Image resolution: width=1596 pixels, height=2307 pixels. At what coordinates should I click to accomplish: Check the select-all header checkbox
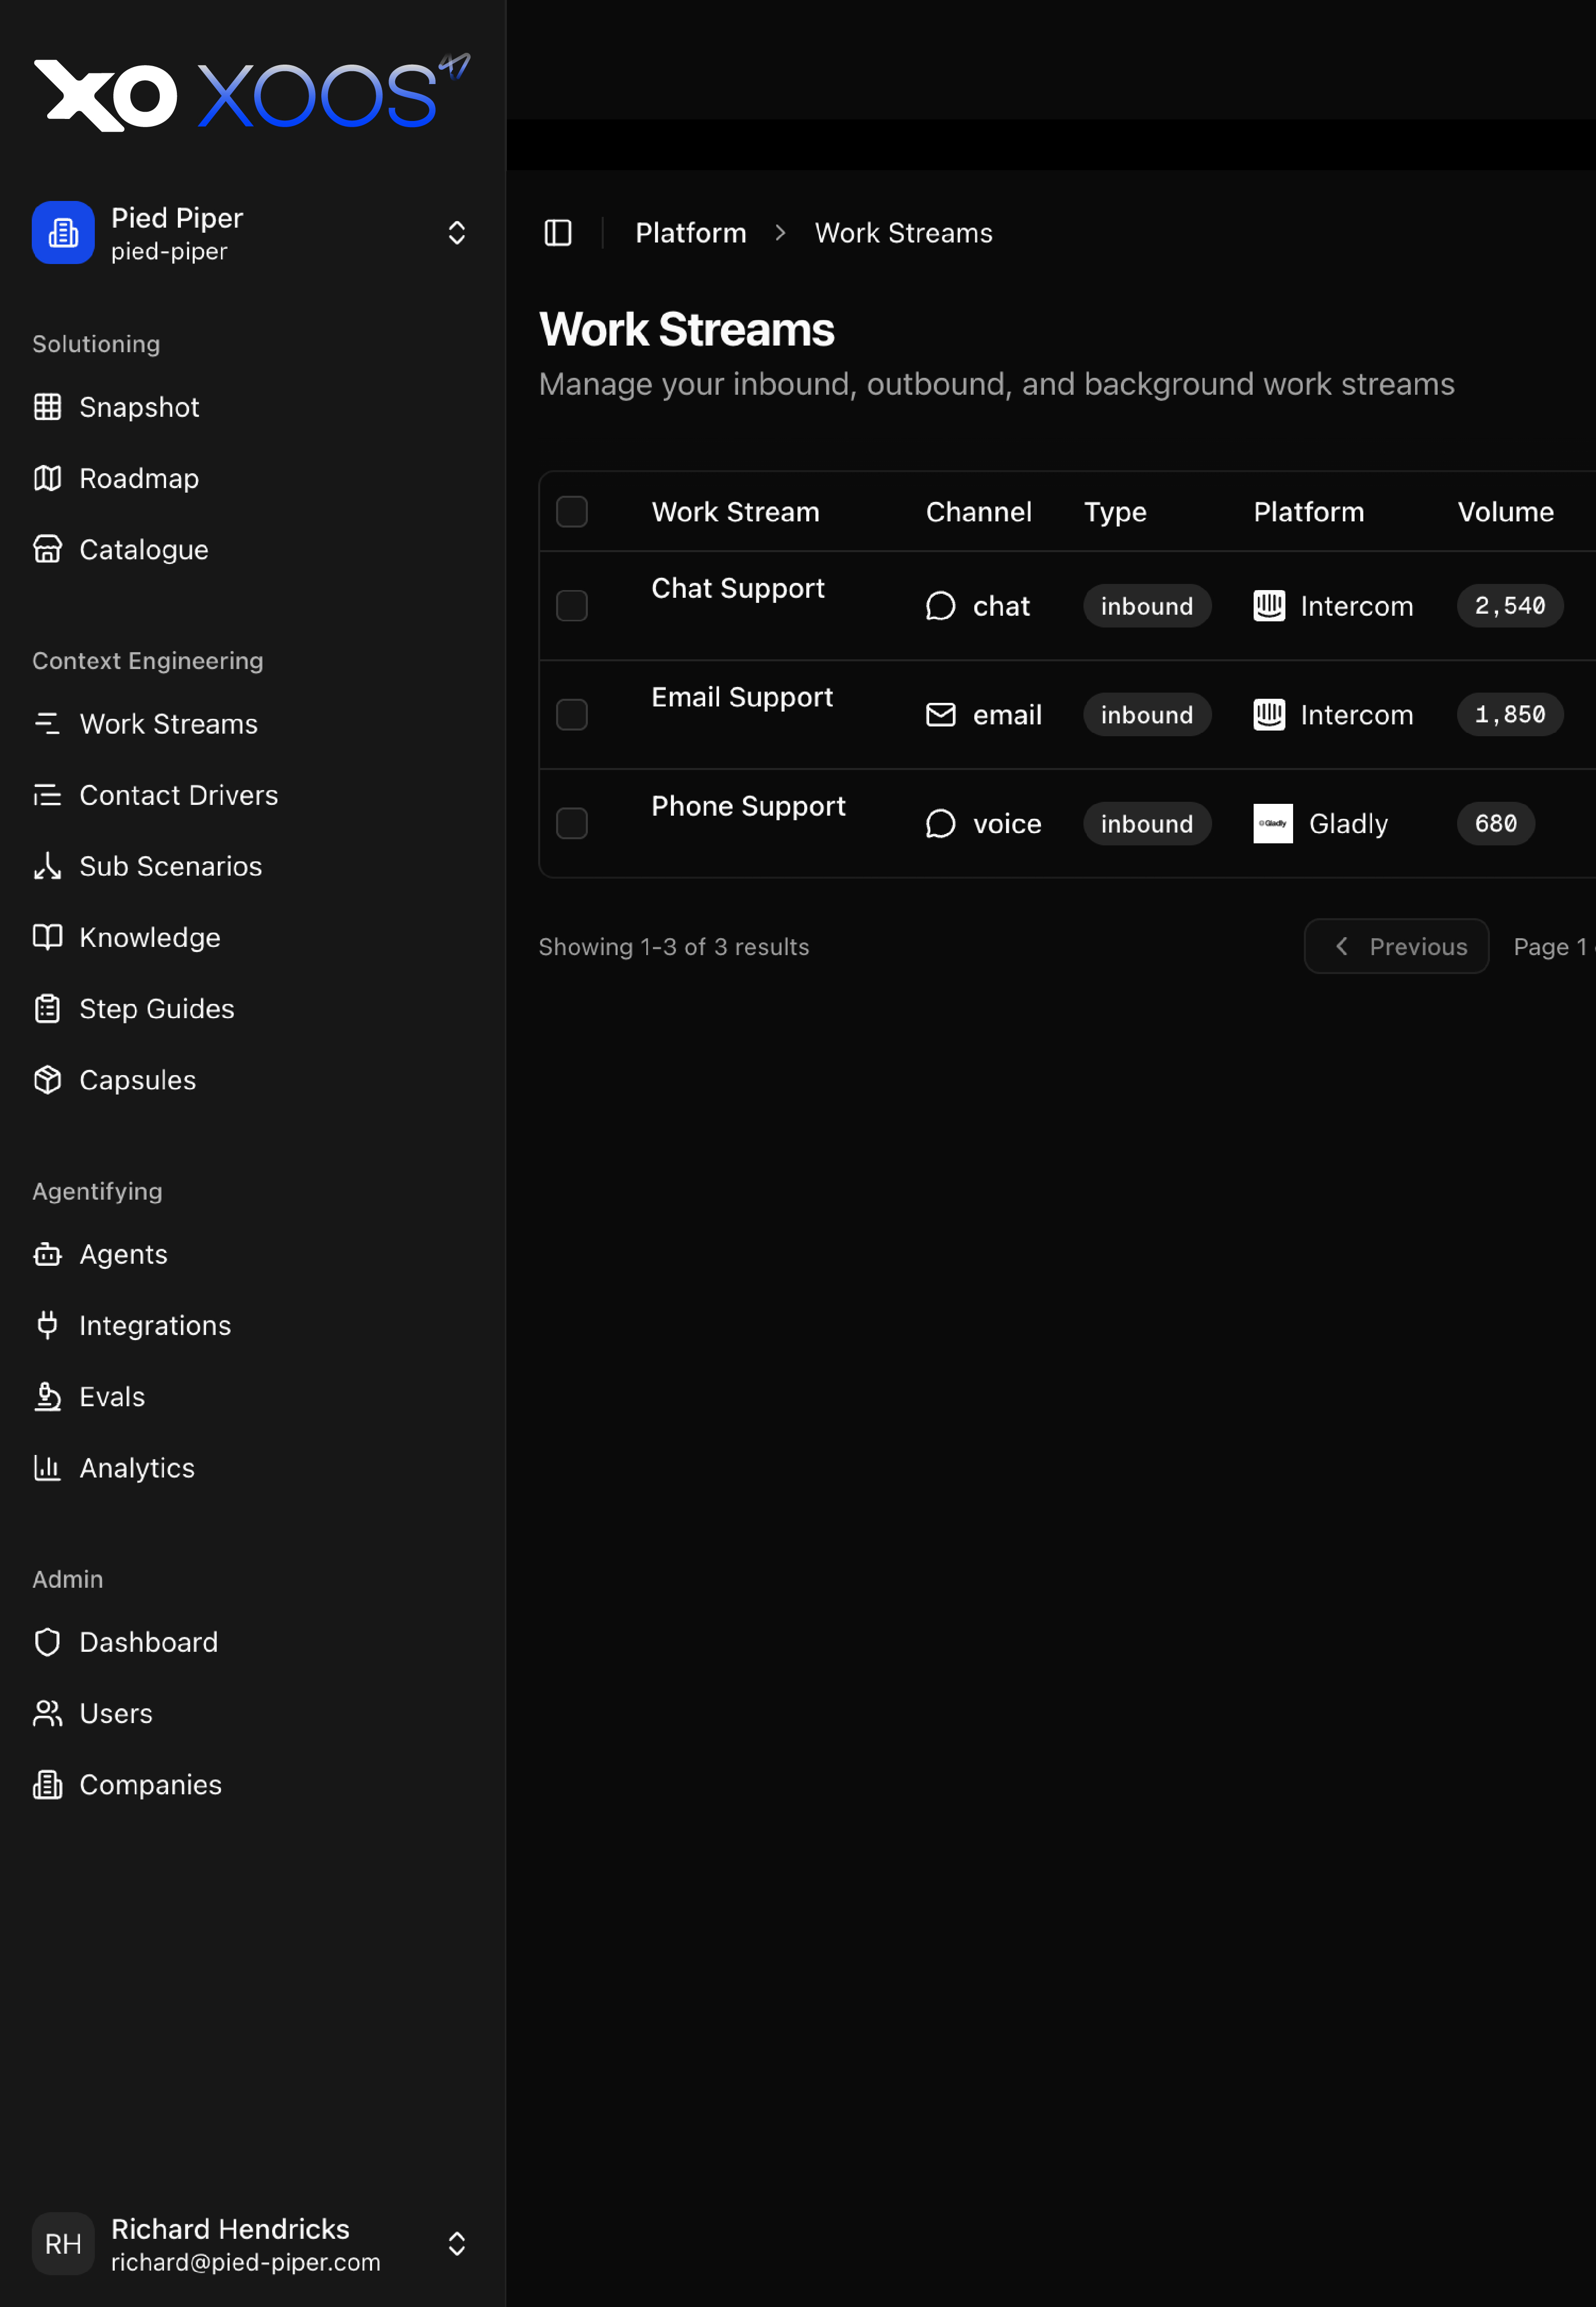[x=572, y=512]
